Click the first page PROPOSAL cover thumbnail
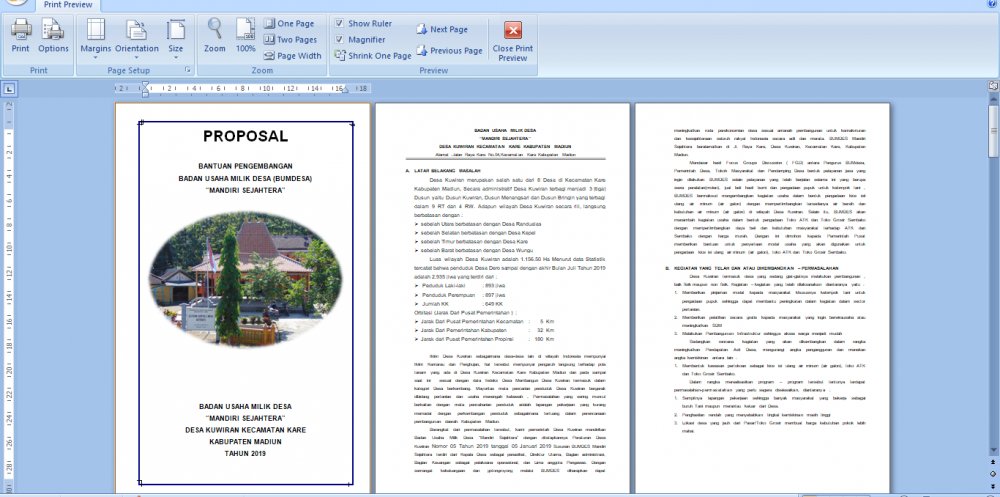 (242, 298)
